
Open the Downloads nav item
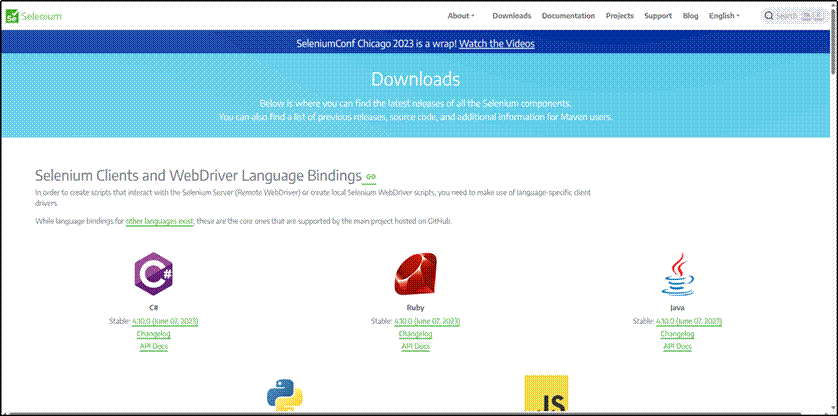[511, 16]
